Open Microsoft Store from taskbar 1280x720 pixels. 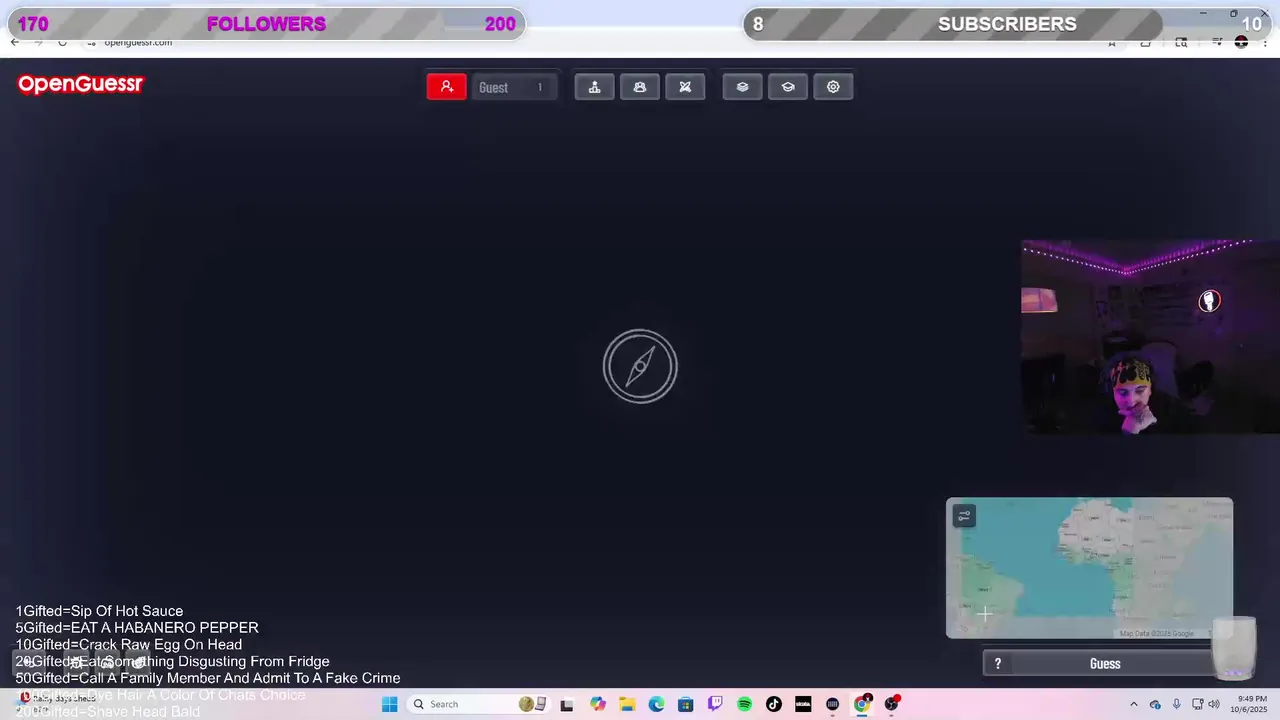[x=685, y=704]
